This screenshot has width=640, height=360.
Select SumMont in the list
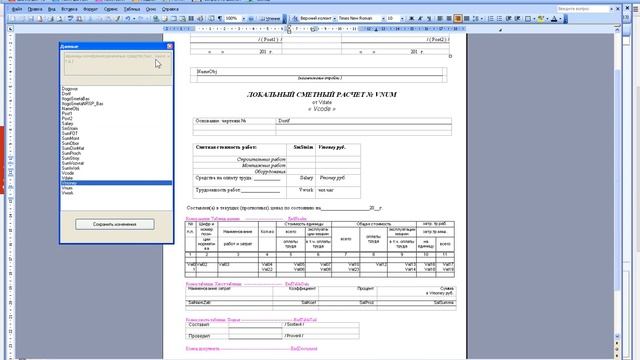70,138
